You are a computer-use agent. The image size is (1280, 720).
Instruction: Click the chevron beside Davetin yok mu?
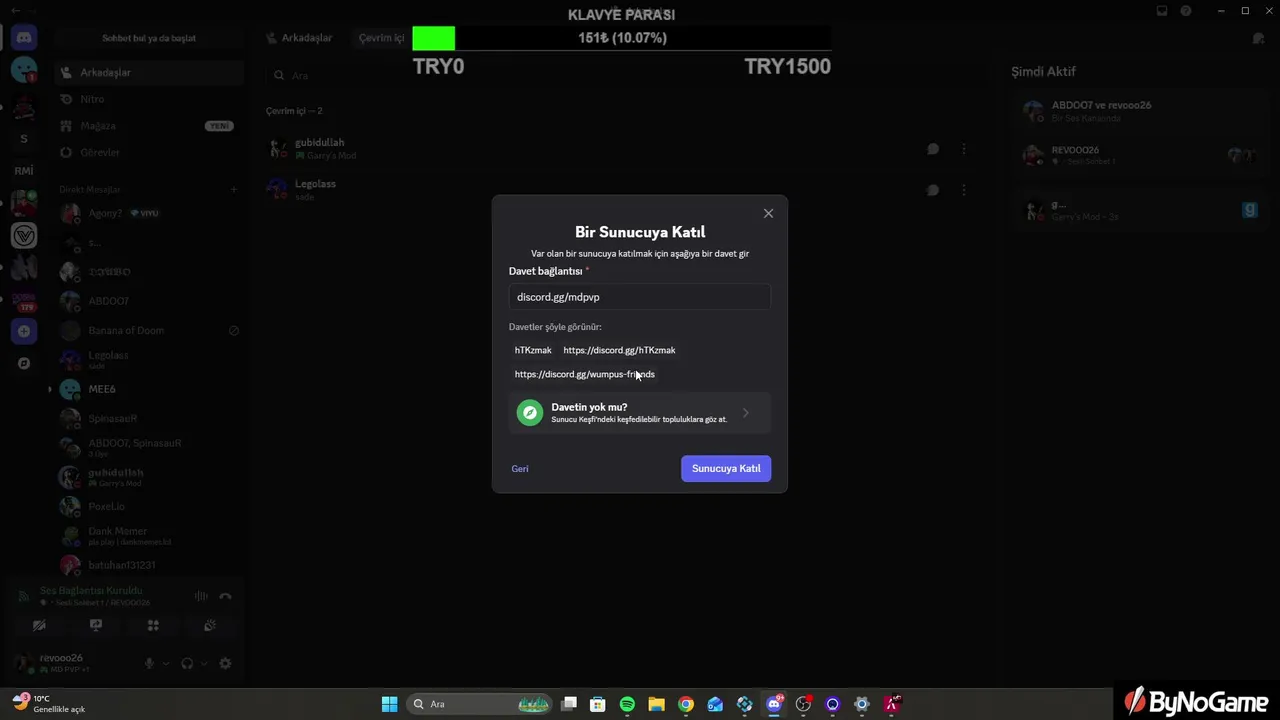746,412
